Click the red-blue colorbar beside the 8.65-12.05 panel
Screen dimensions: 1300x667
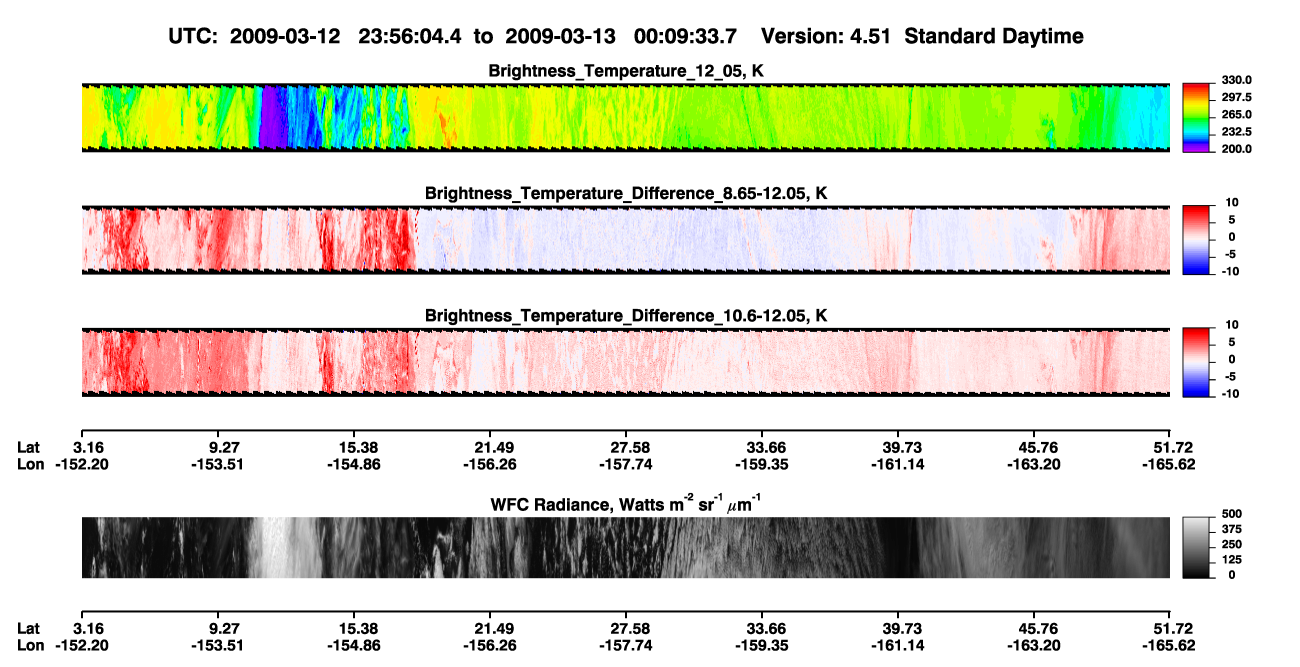(x=1197, y=240)
